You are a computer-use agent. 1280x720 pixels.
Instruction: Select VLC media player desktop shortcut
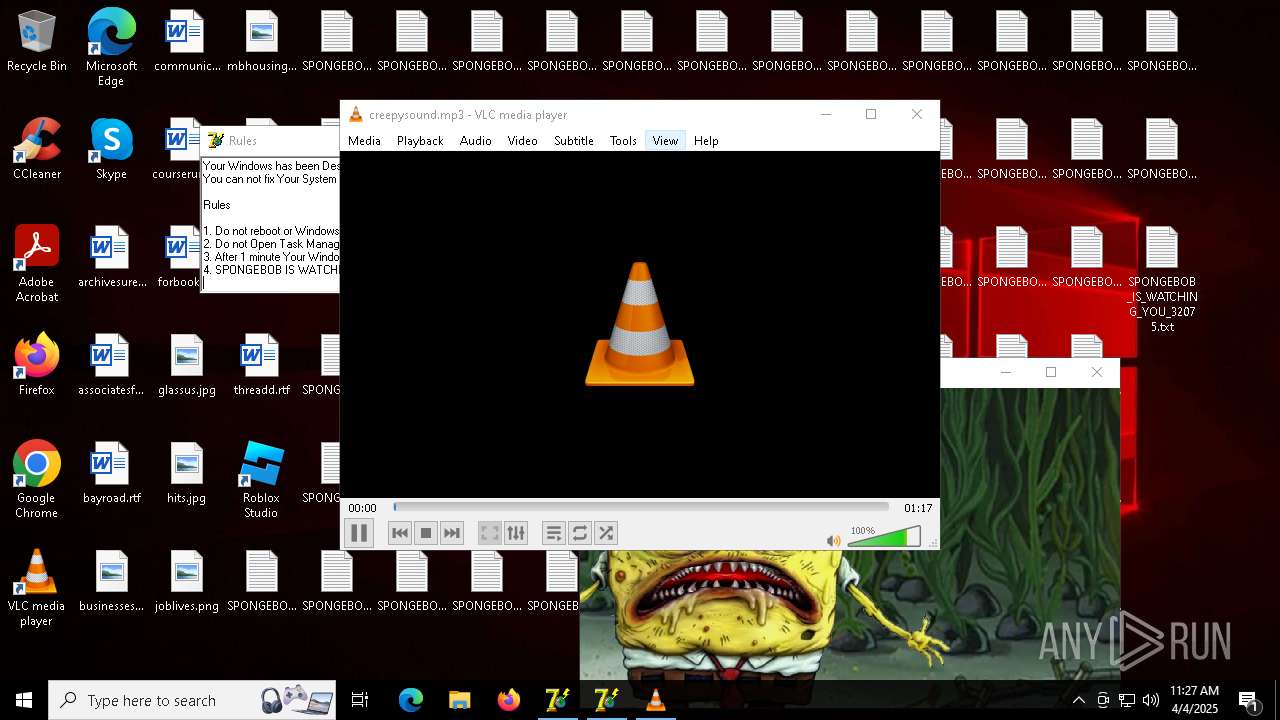click(37, 588)
